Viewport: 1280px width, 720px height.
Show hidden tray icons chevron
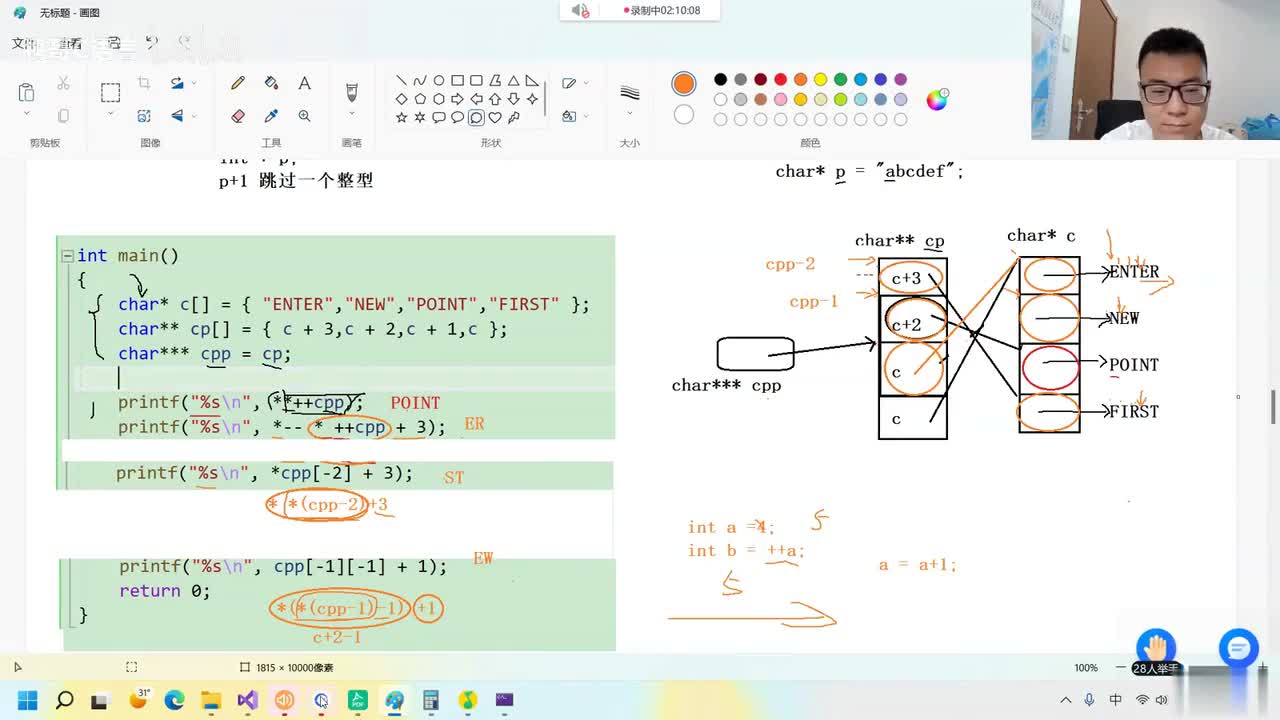[x=1066, y=700]
